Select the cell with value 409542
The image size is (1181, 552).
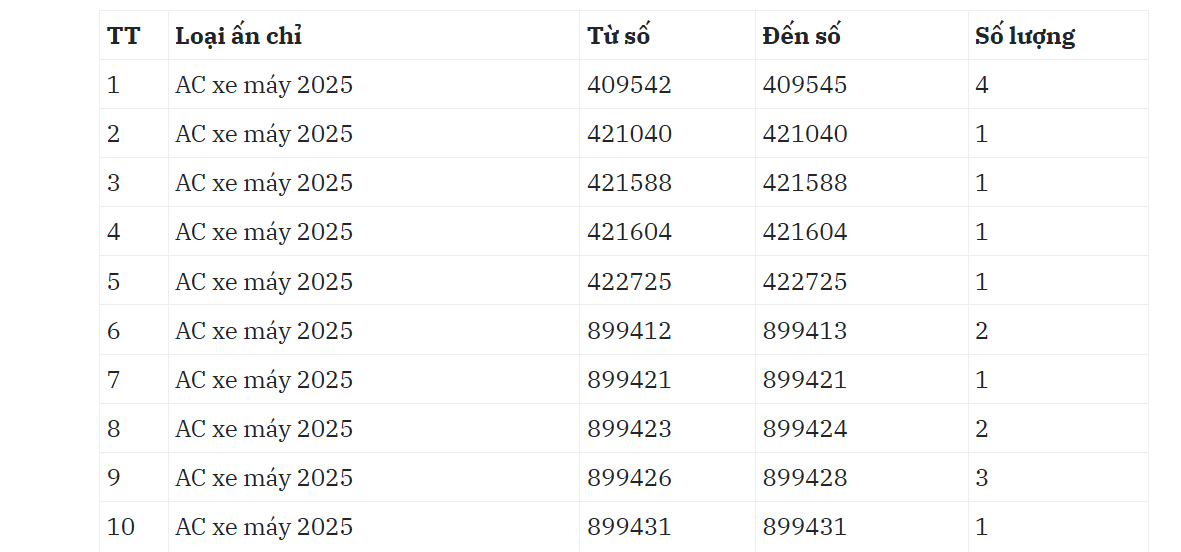tap(667, 84)
